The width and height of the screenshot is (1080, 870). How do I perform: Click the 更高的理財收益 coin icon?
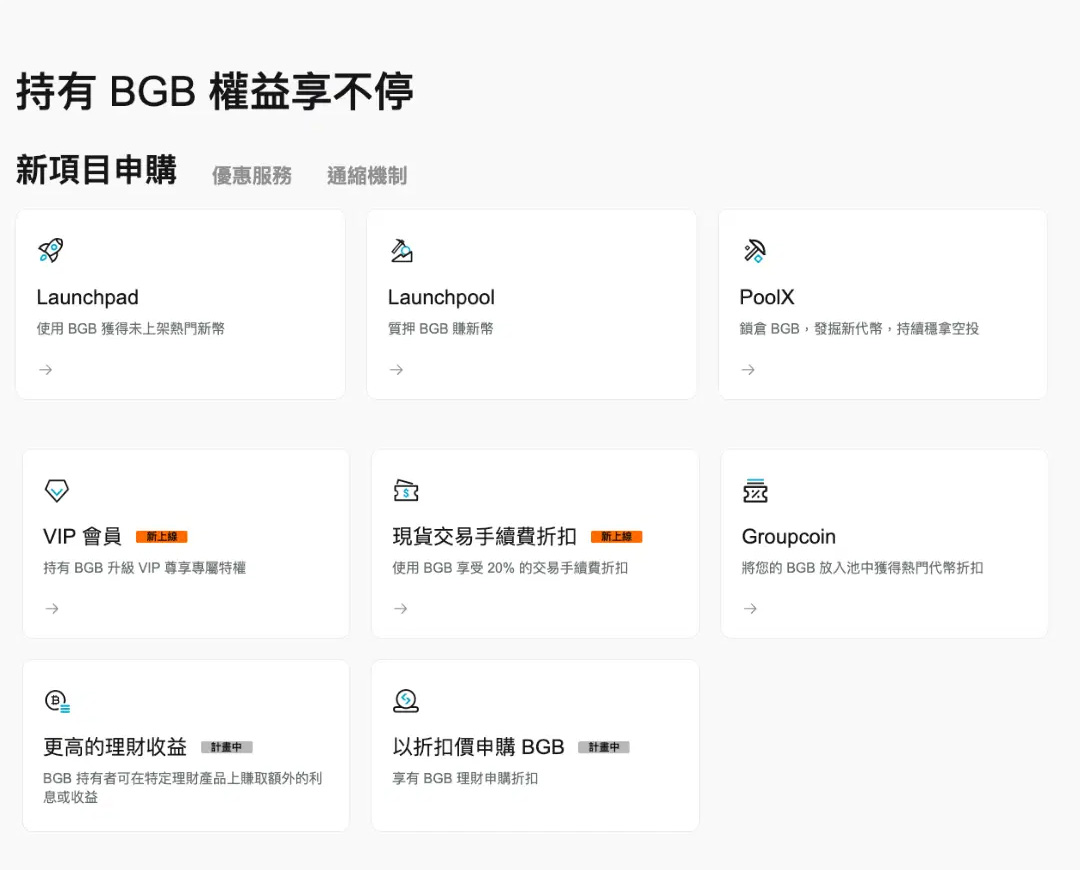[x=57, y=701]
